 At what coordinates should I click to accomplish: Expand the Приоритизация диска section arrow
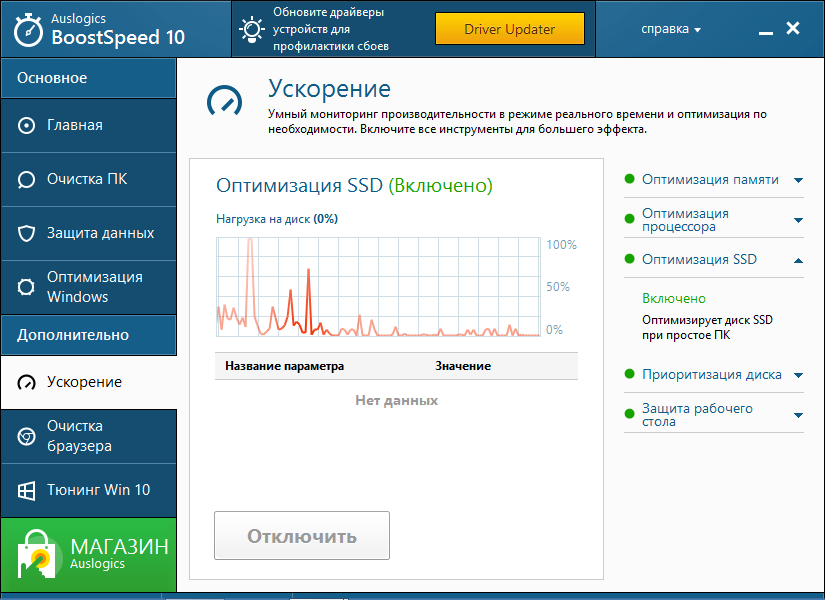coord(798,375)
